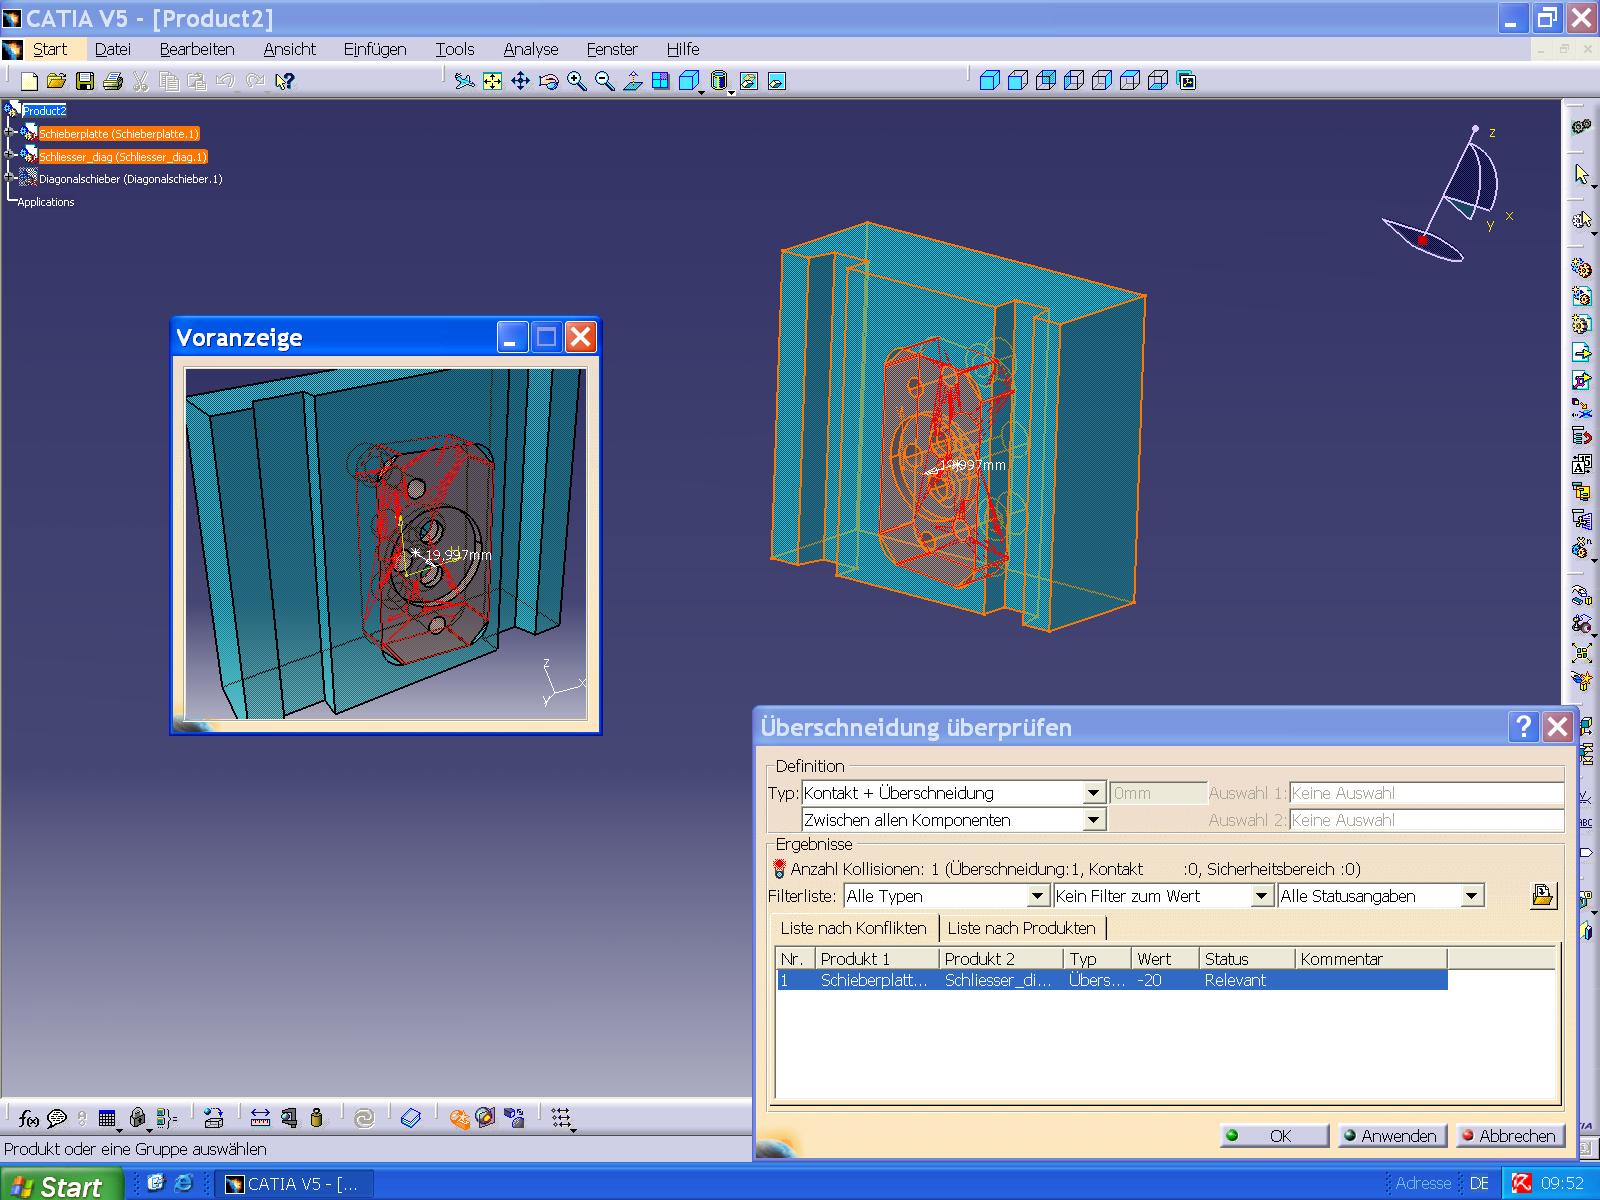Click the export results icon in the clash dialog

1543,895
